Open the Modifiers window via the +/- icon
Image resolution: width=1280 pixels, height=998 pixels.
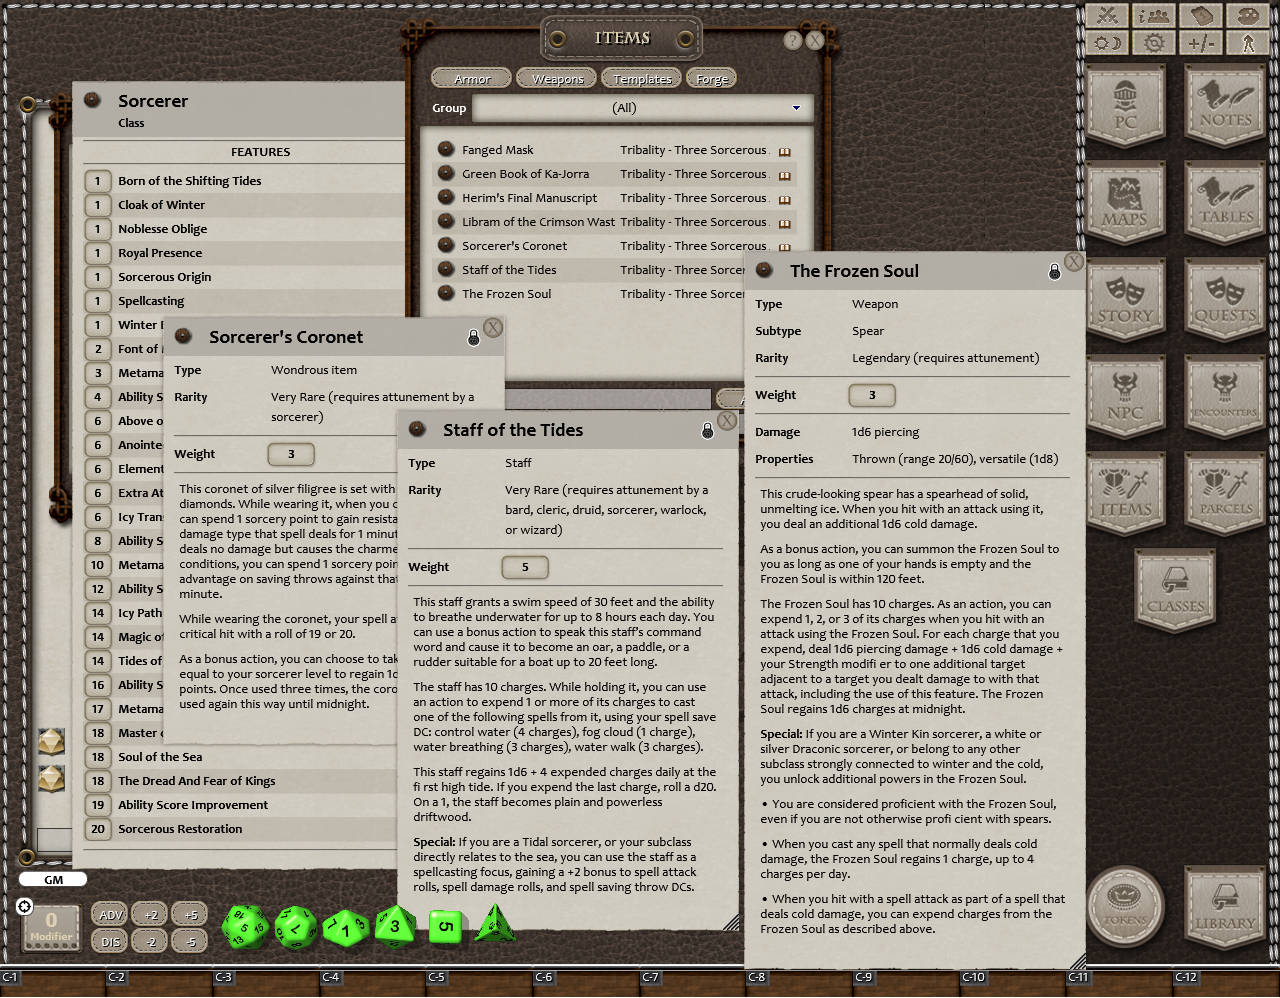(1203, 42)
